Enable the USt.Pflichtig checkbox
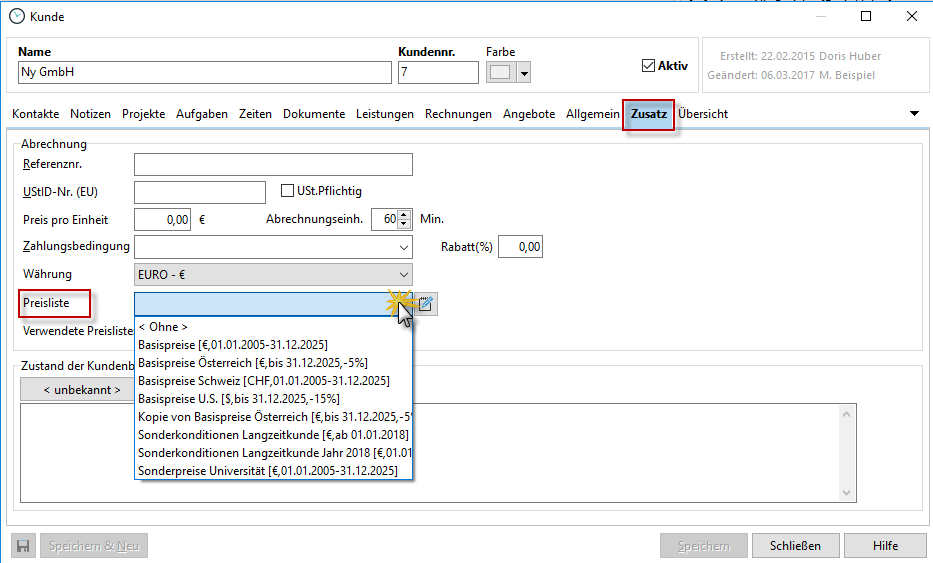This screenshot has height=563, width=933. pos(288,191)
